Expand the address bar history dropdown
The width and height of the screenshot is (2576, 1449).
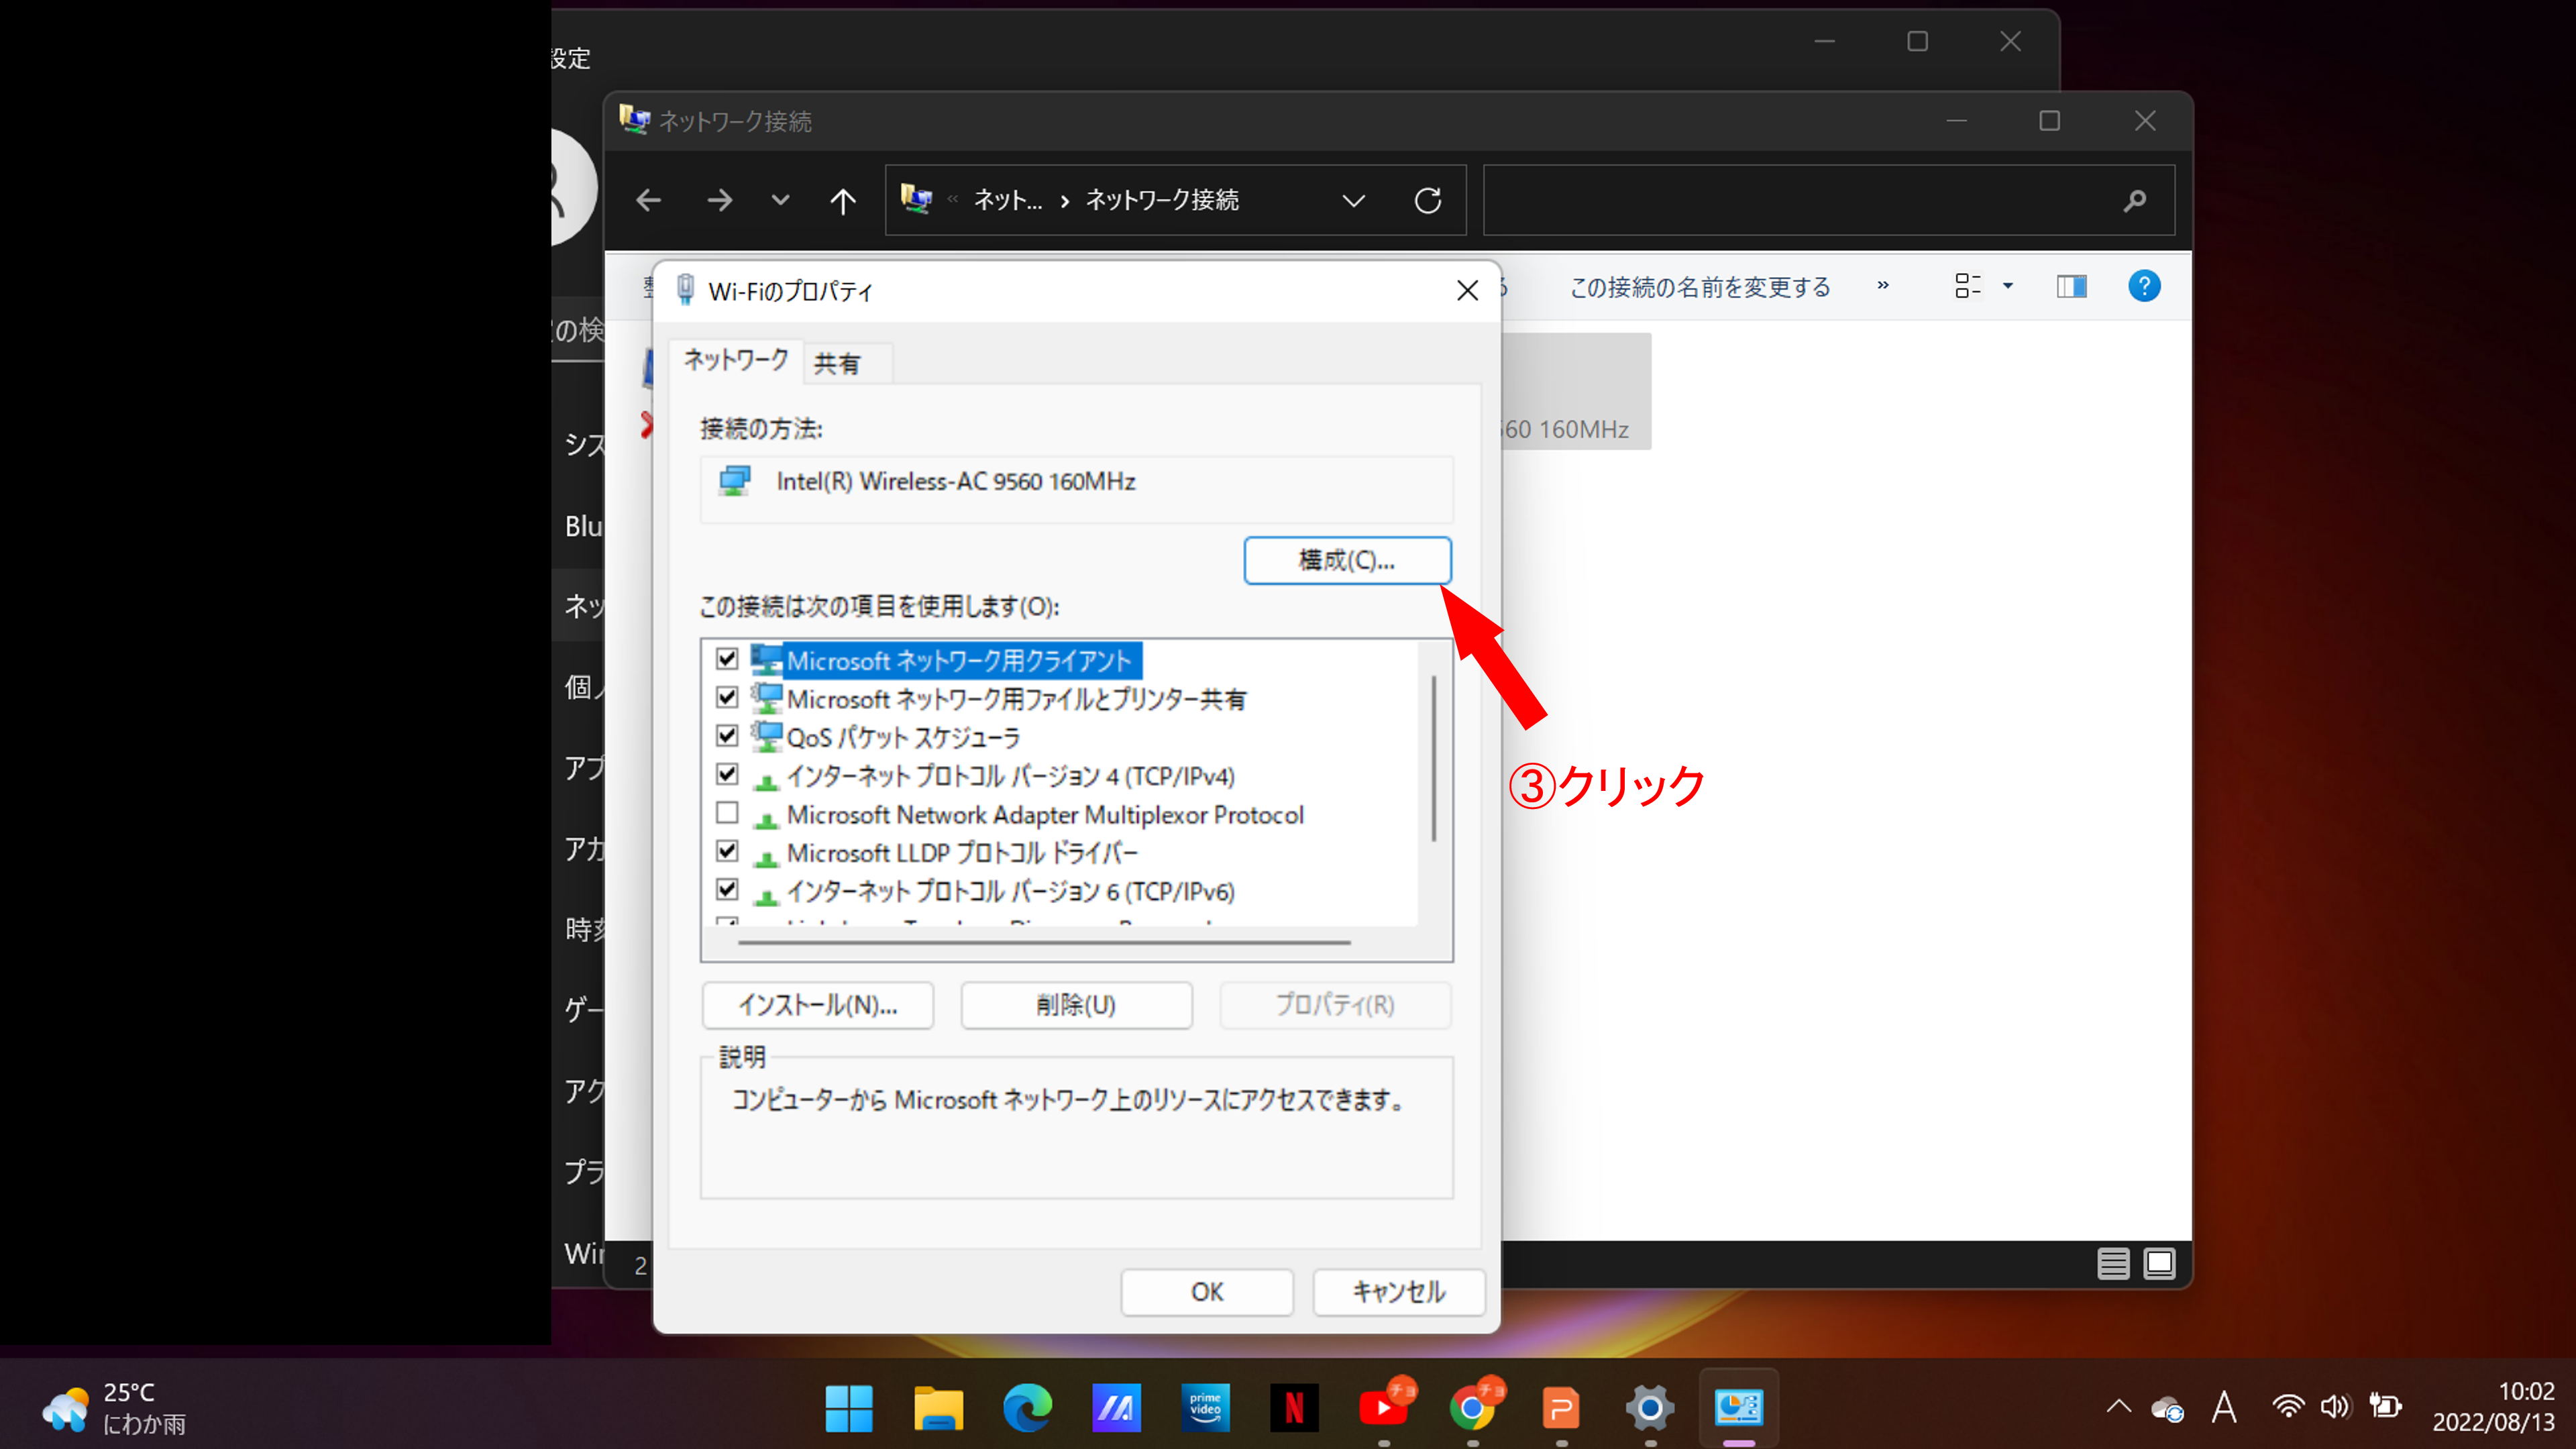click(1353, 201)
